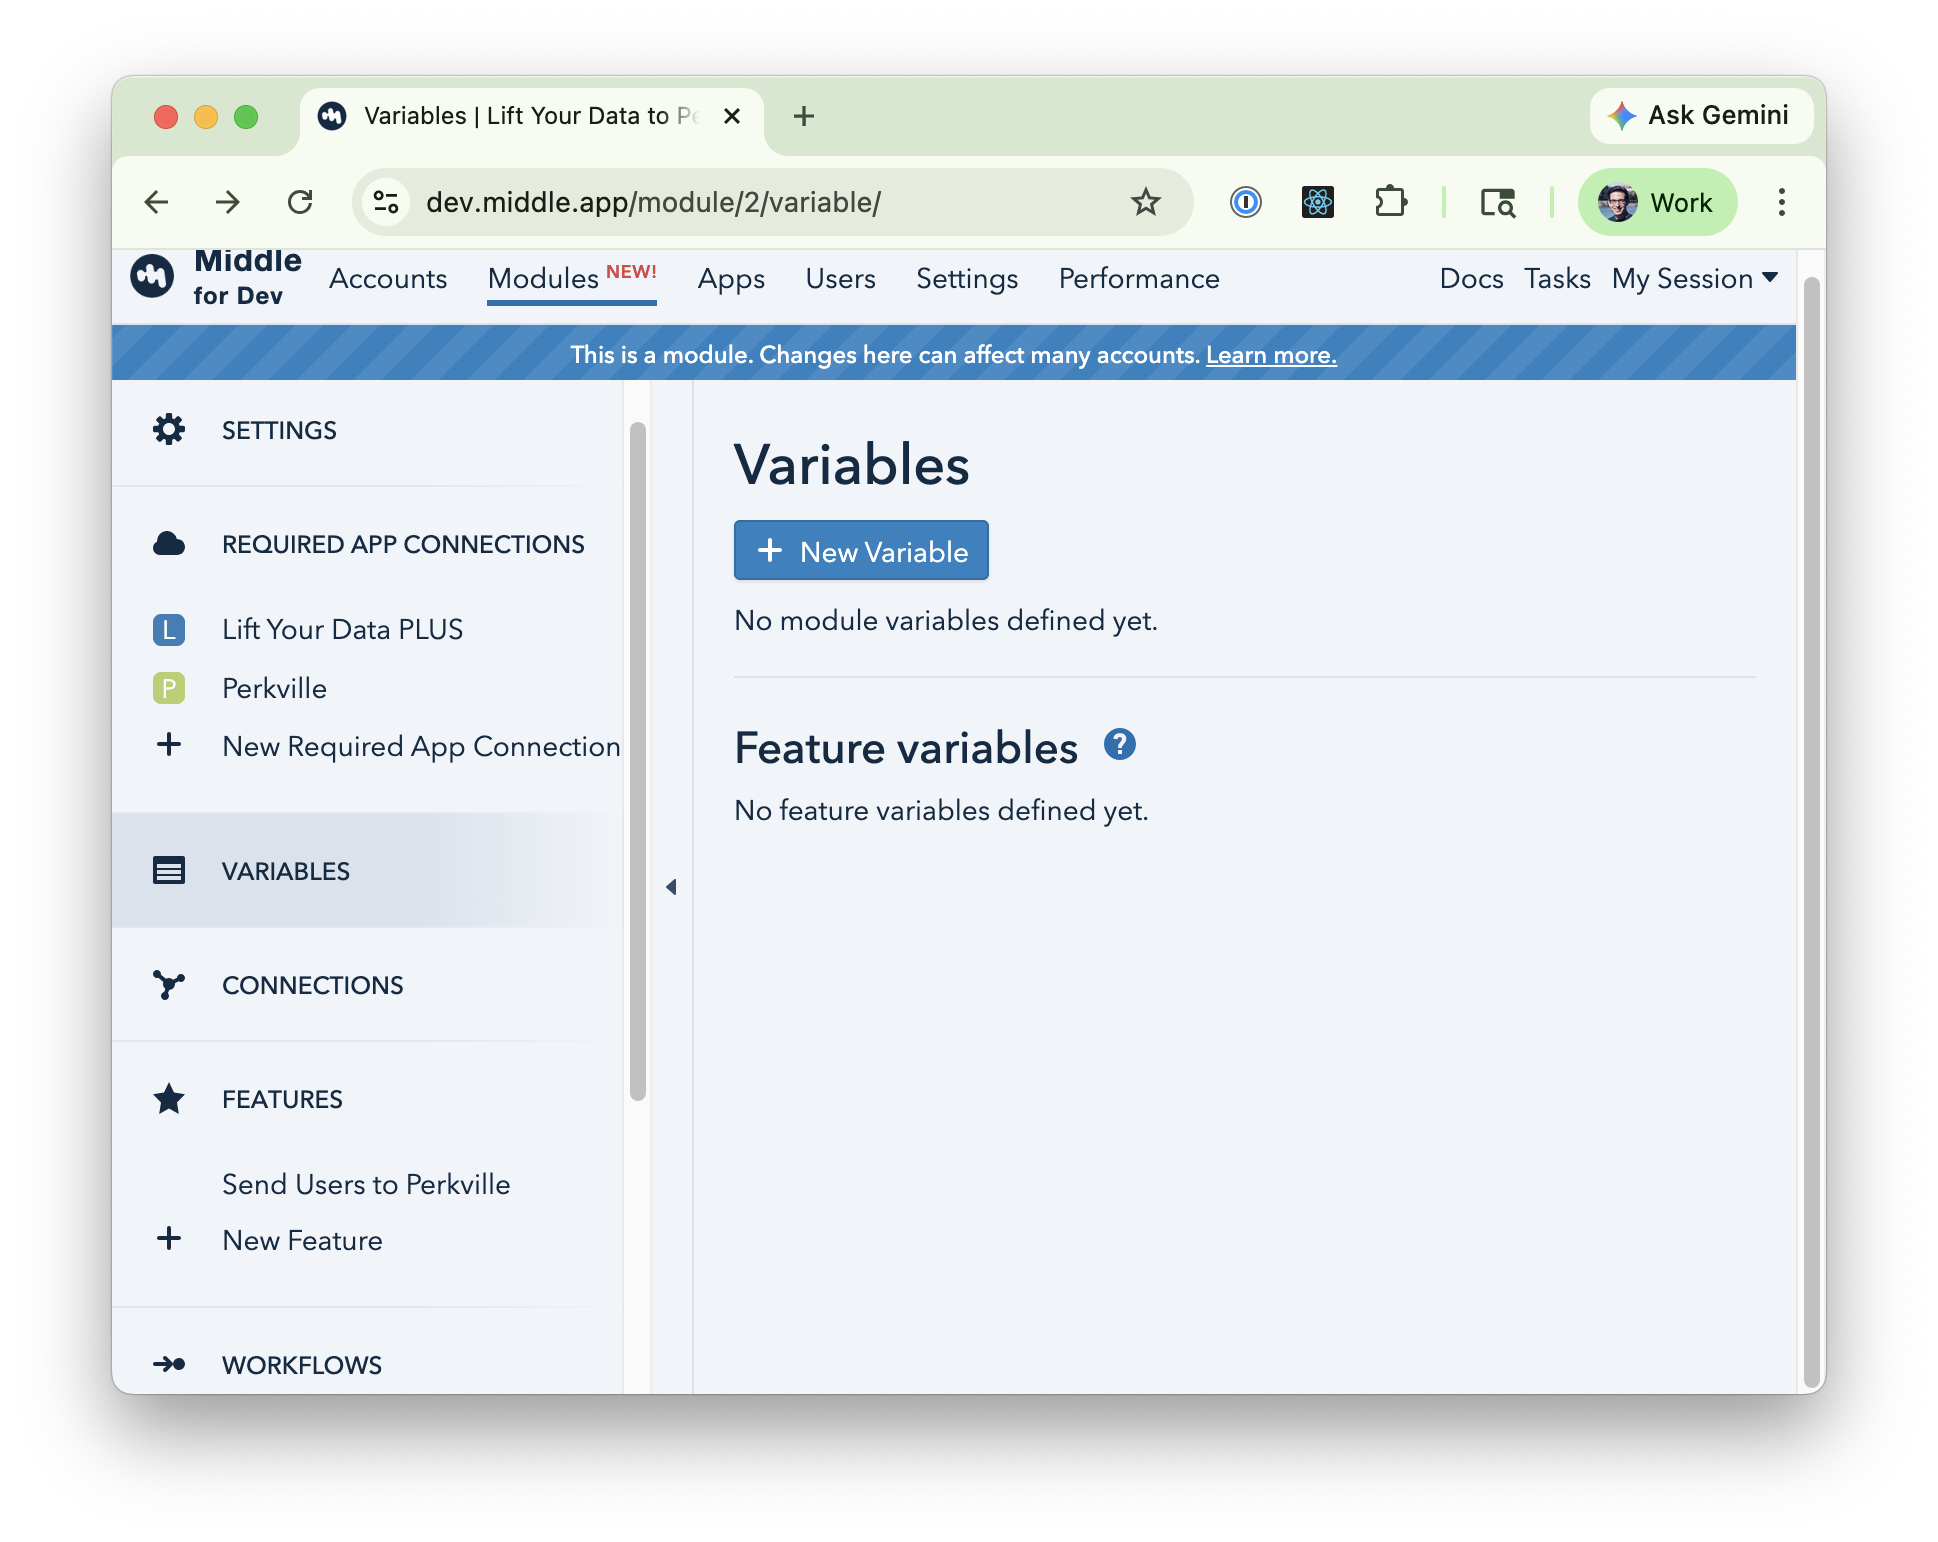Open the Performance navigation tab

click(1138, 279)
